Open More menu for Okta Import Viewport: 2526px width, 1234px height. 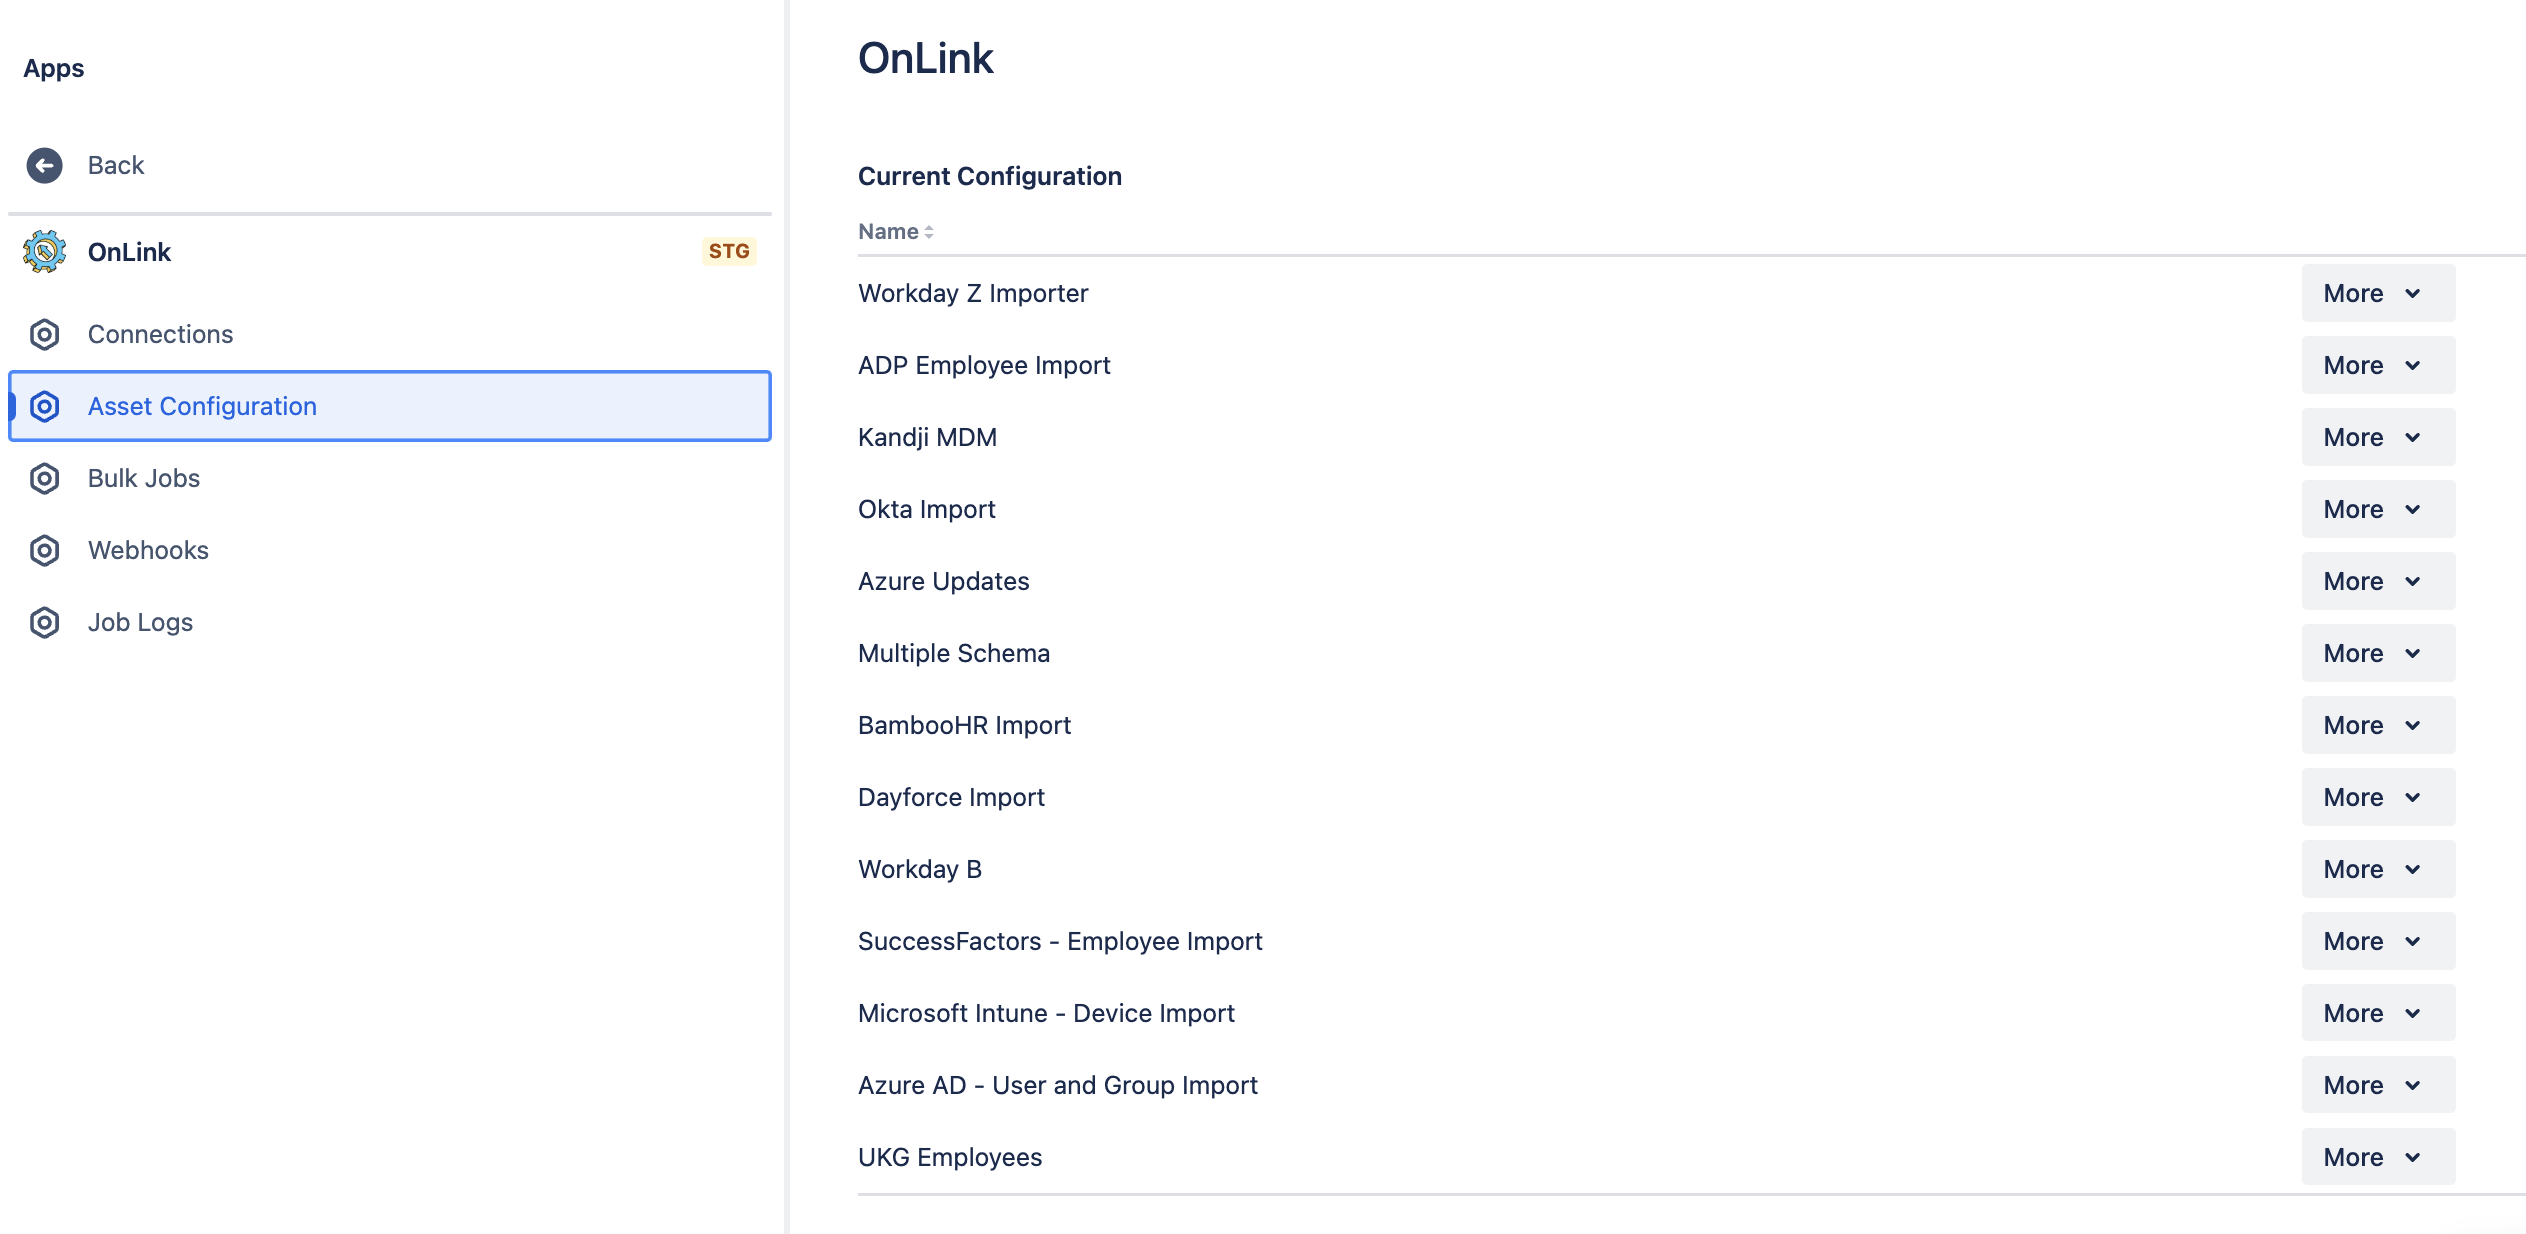(x=2378, y=509)
